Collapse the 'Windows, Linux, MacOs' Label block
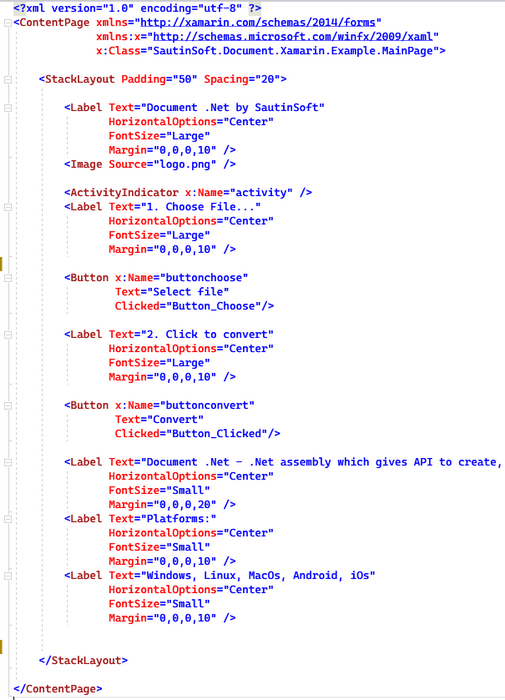This screenshot has width=505, height=700. tap(8, 576)
